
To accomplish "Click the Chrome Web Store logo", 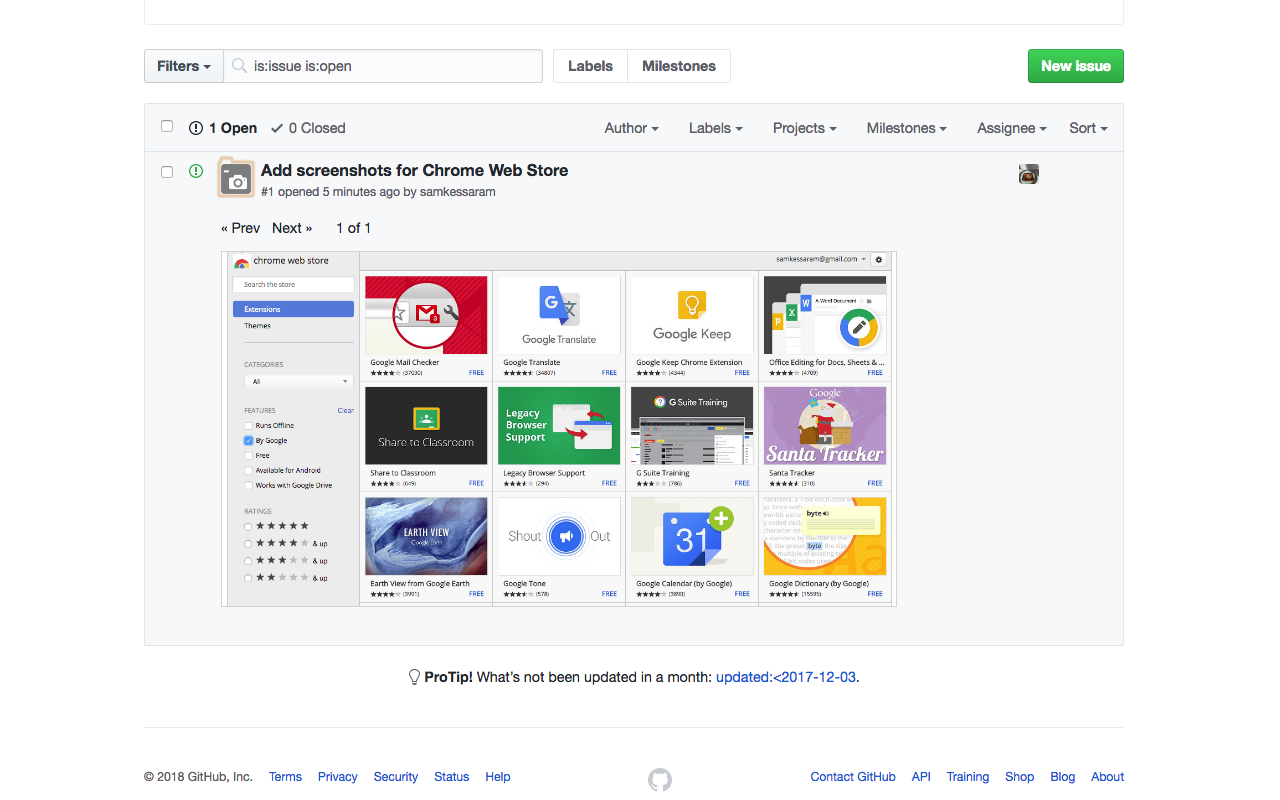I will click(241, 262).
